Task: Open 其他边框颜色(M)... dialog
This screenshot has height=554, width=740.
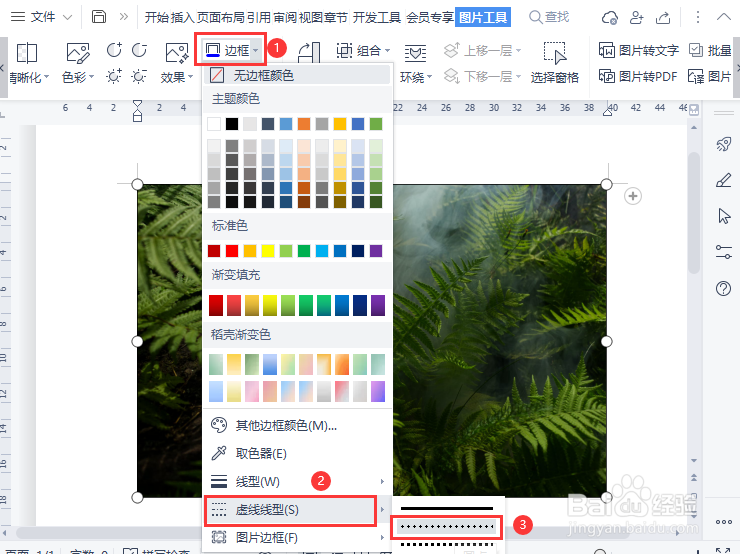Action: 297,426
